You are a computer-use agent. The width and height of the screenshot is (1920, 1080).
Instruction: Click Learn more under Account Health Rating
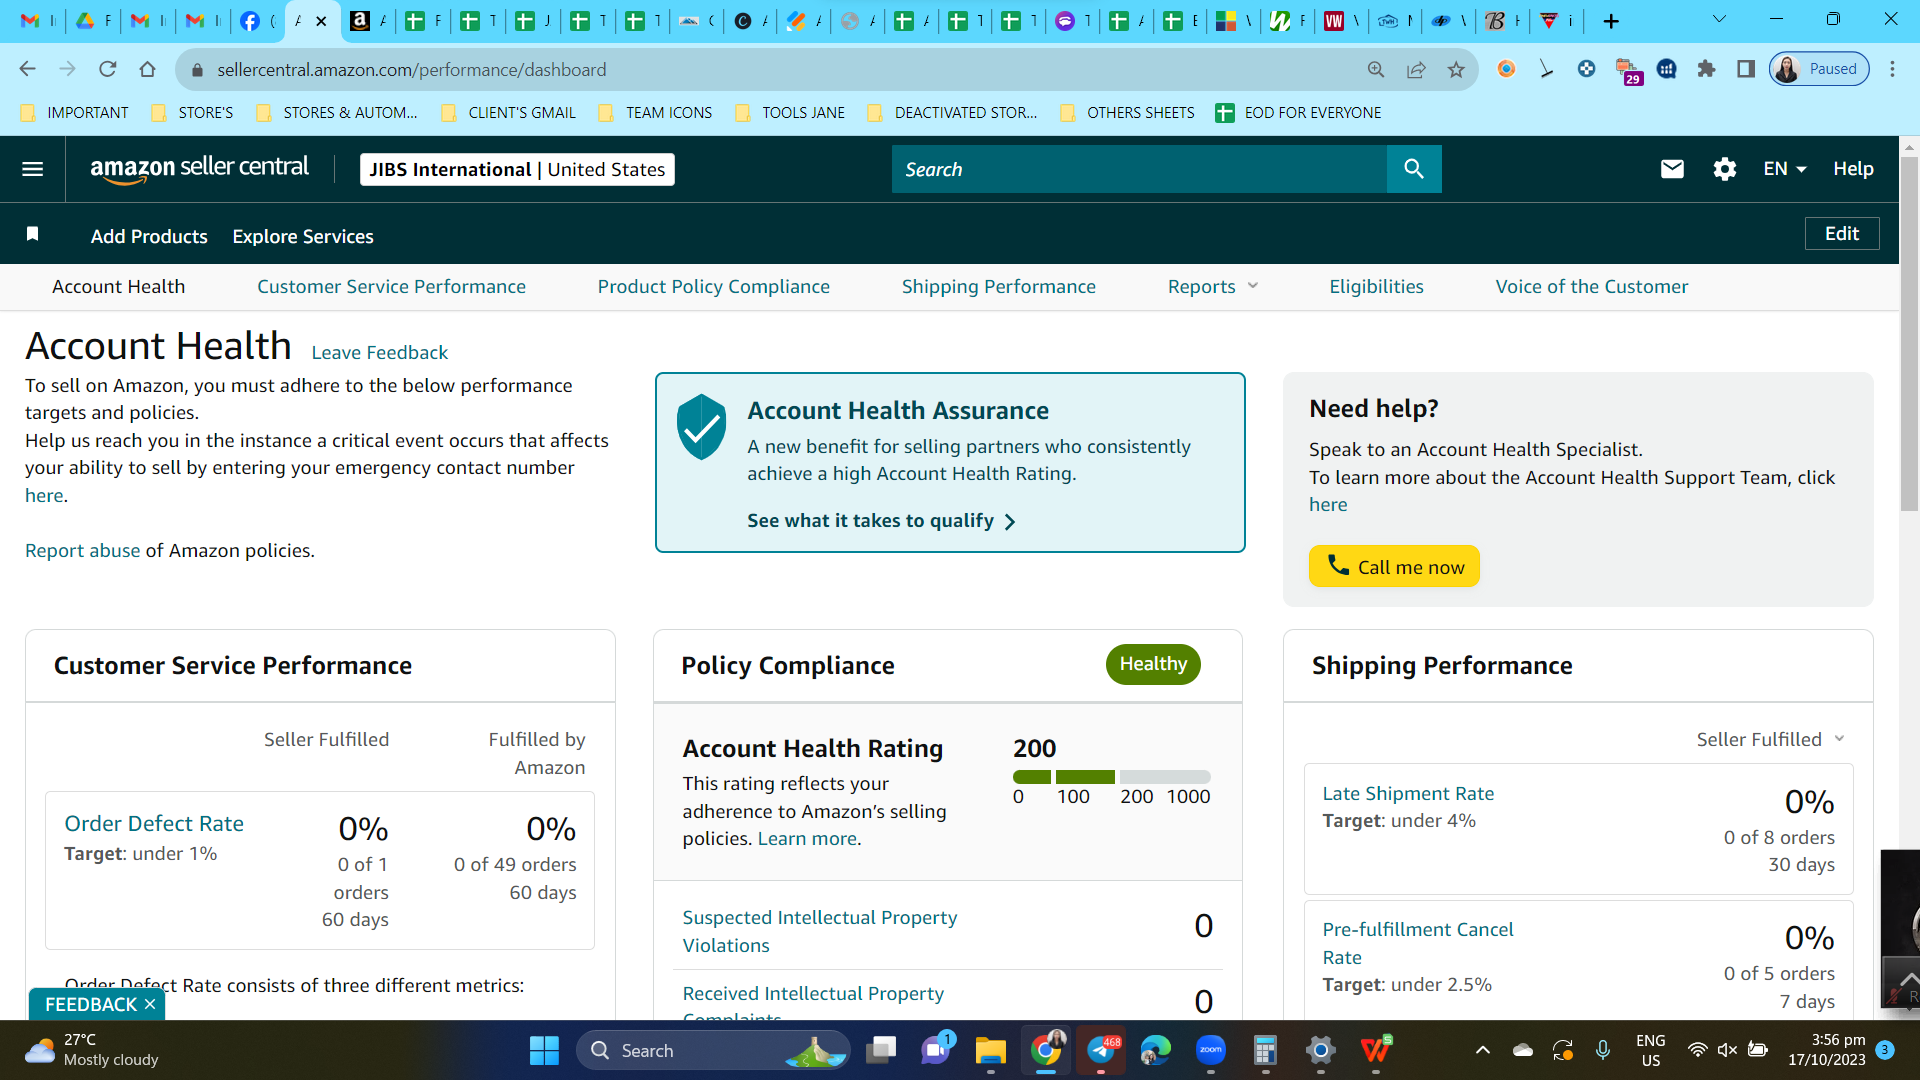click(807, 838)
